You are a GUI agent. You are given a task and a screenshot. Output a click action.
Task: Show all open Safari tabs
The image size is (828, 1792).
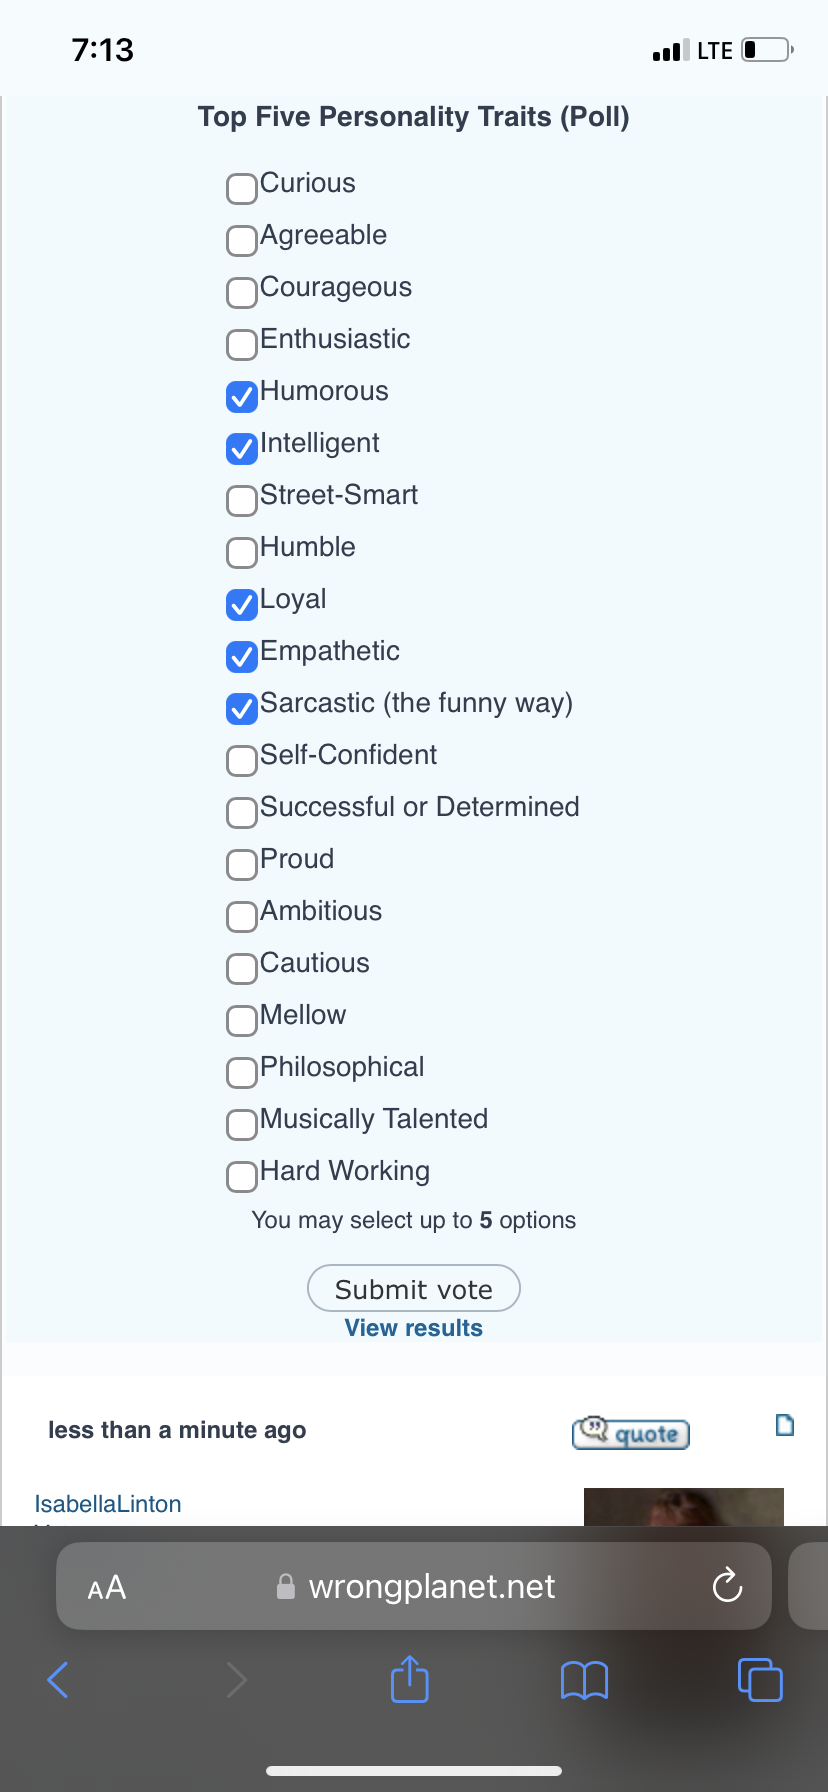point(760,1680)
